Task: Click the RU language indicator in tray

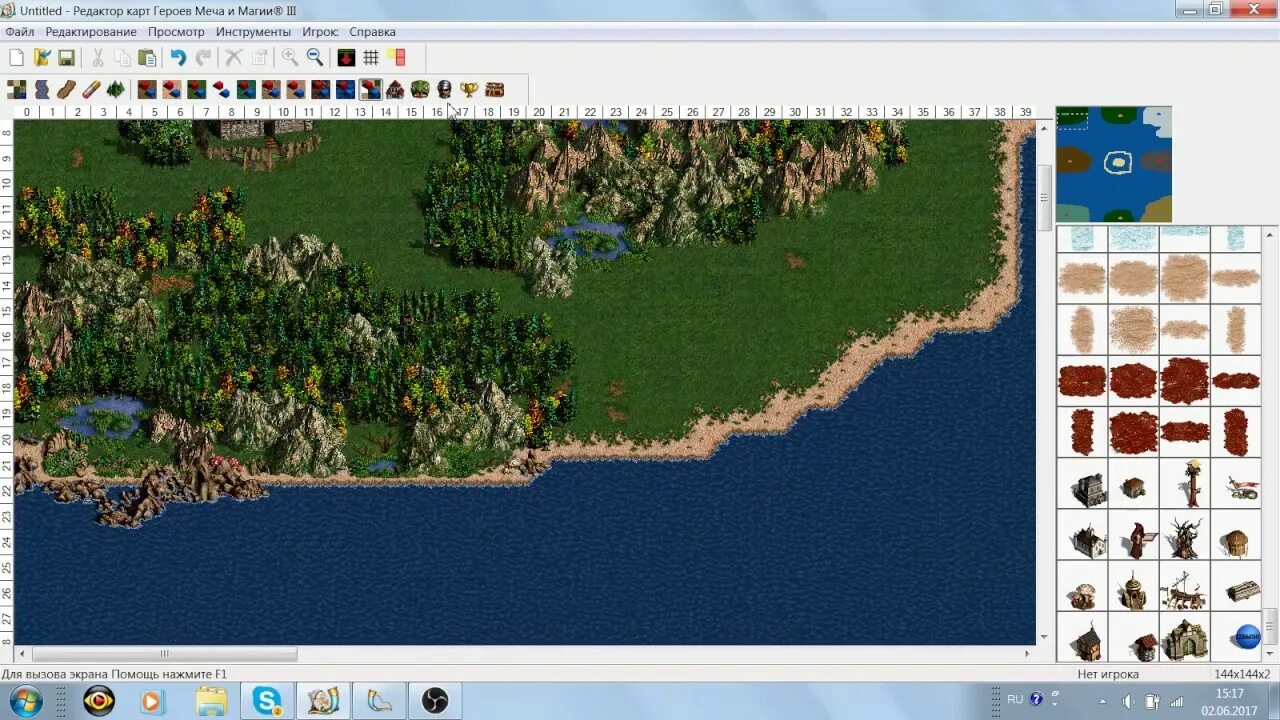Action: point(1015,700)
